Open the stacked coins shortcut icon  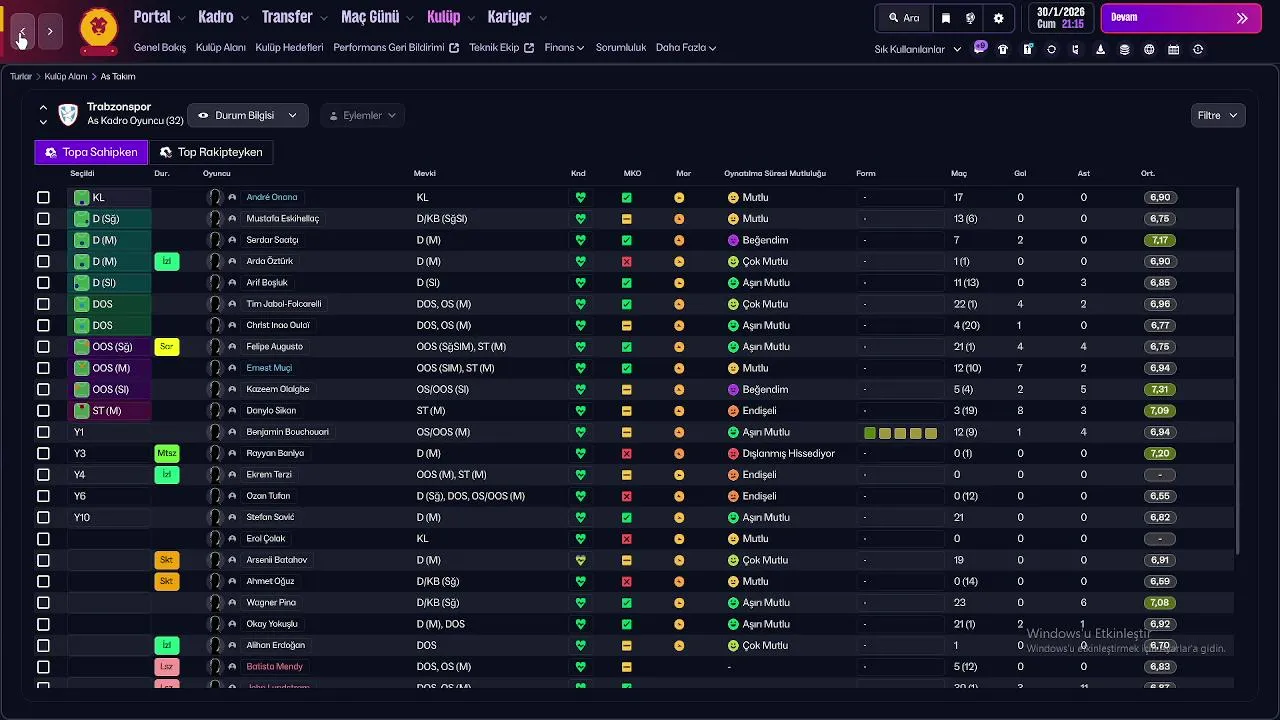click(1125, 49)
